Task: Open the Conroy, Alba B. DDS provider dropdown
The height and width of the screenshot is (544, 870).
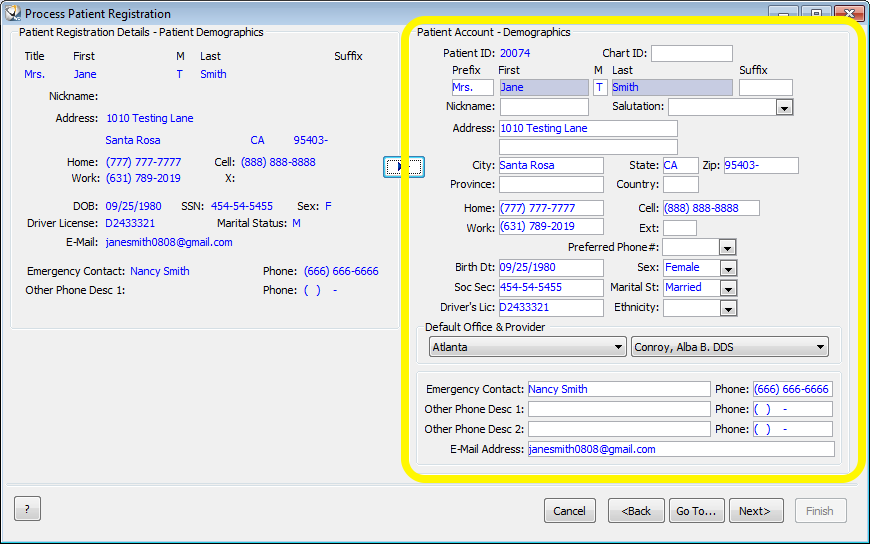Action: tap(730, 347)
